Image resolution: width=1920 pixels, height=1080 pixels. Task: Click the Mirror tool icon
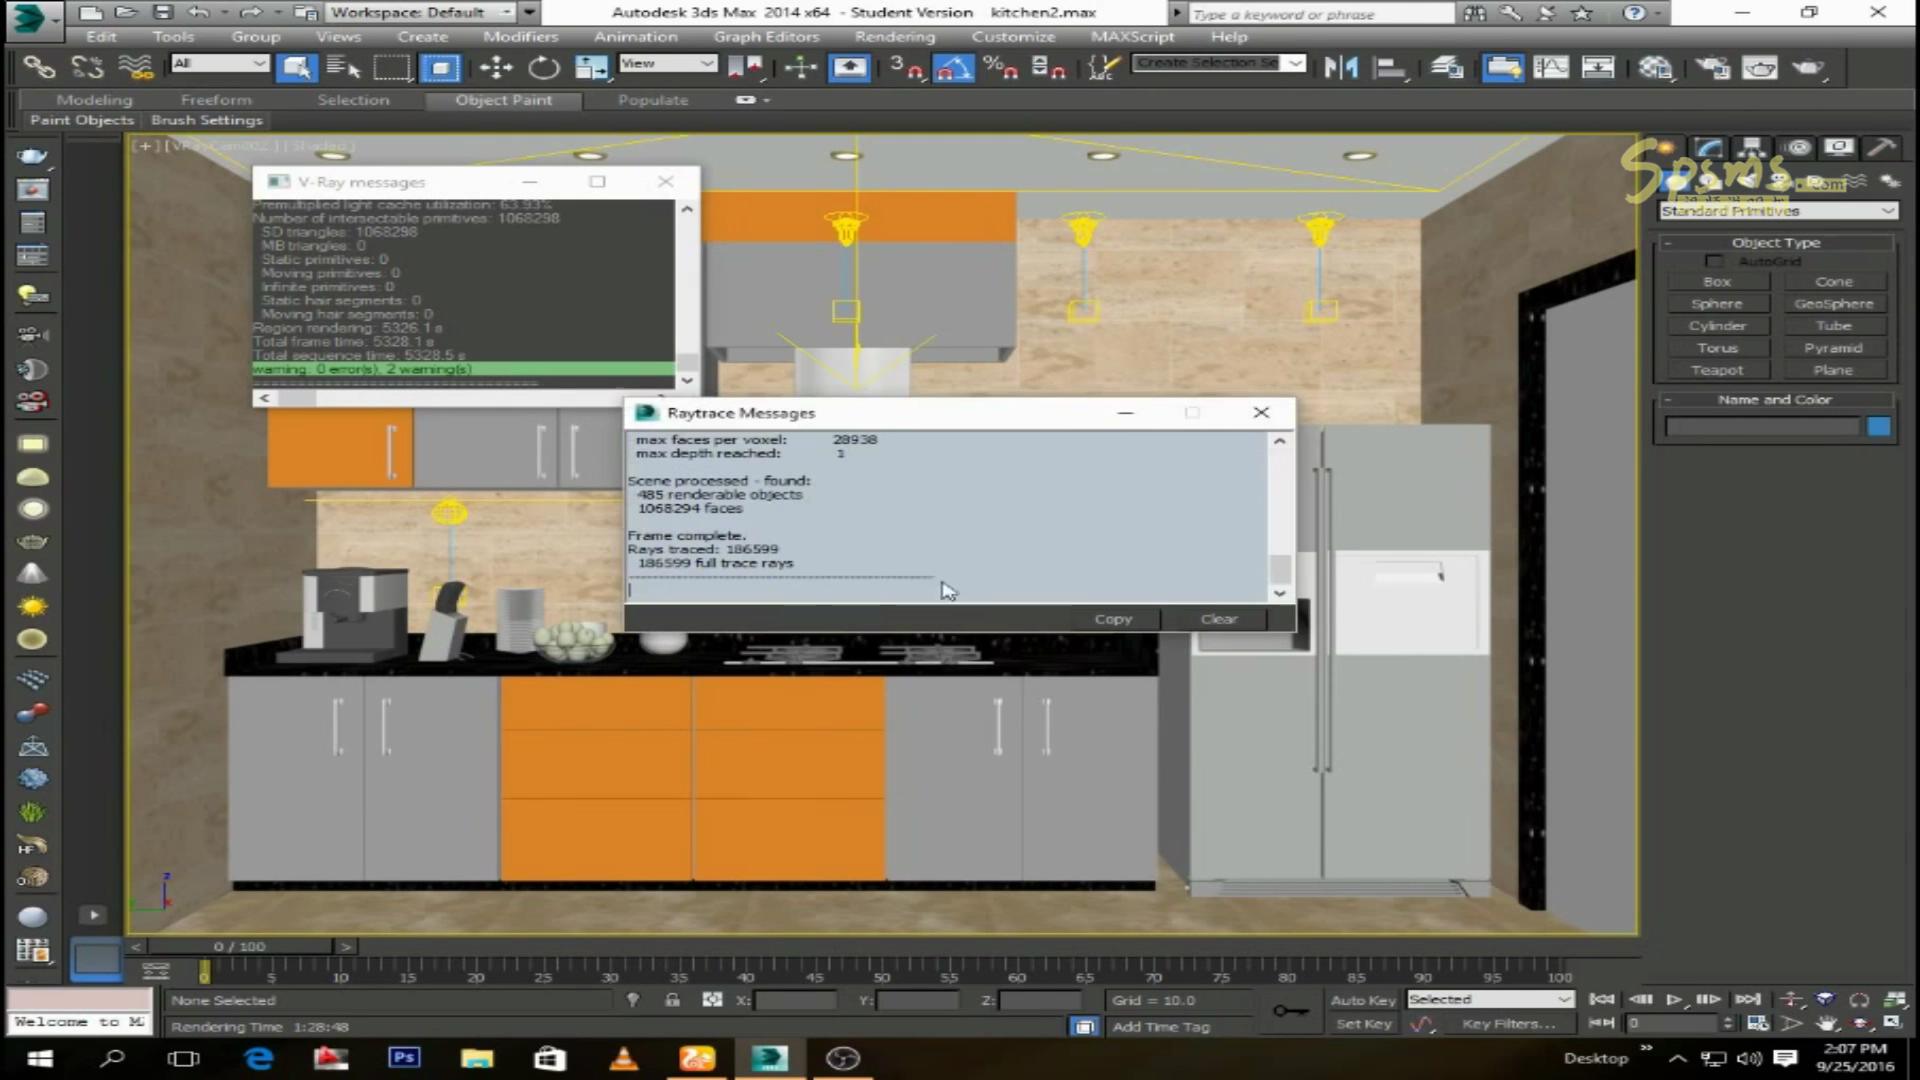pos(1340,67)
